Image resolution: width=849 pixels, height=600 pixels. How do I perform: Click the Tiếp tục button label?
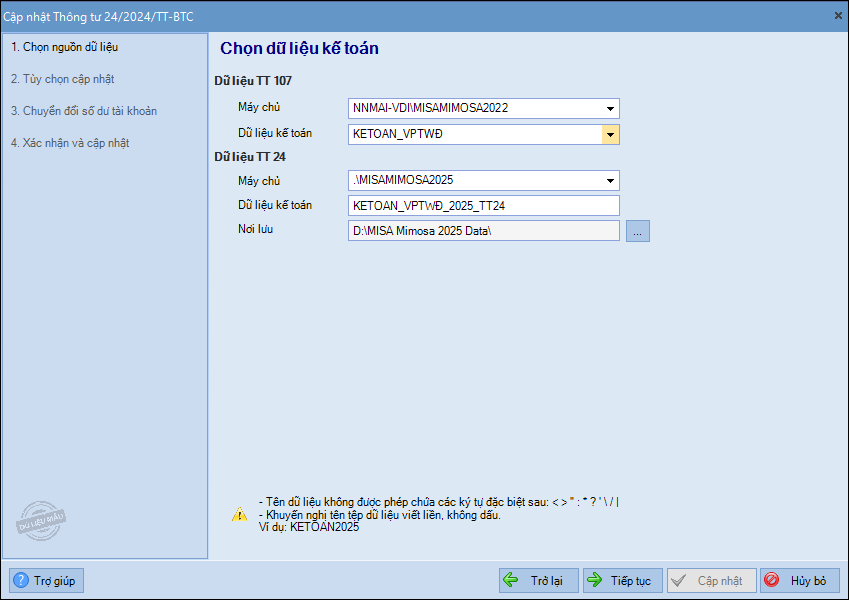[631, 581]
